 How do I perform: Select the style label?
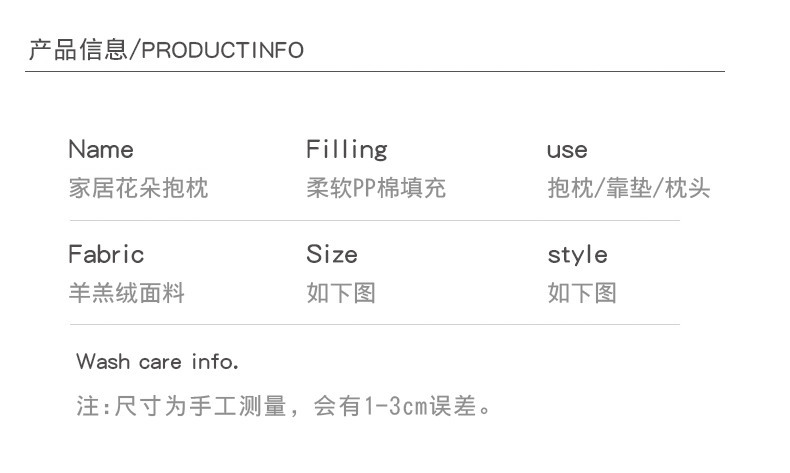click(x=577, y=255)
